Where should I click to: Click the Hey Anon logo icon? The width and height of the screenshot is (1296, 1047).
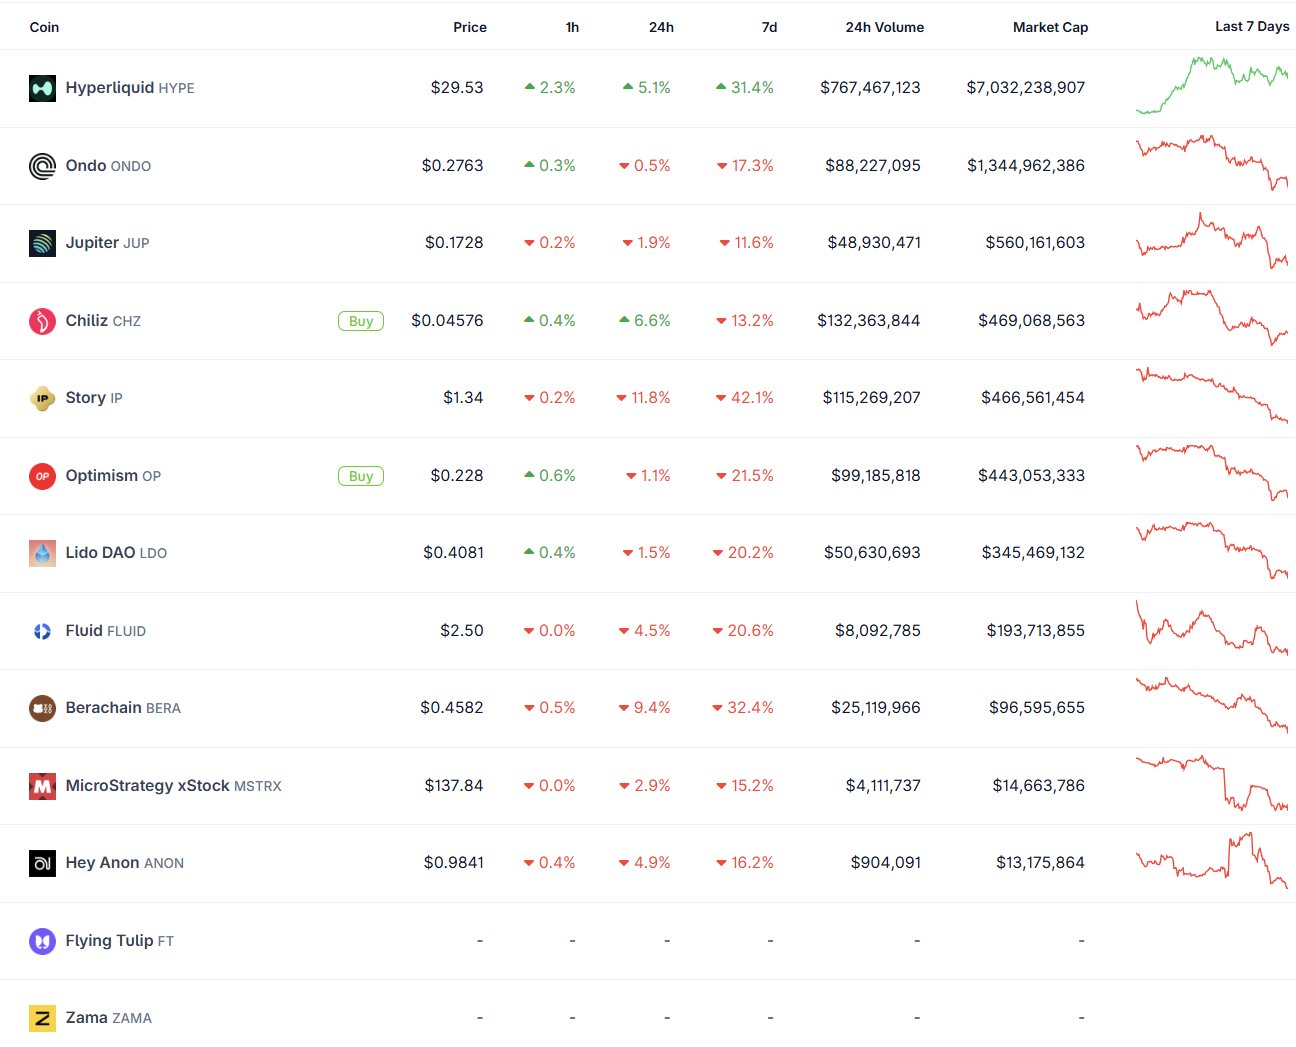(x=42, y=863)
